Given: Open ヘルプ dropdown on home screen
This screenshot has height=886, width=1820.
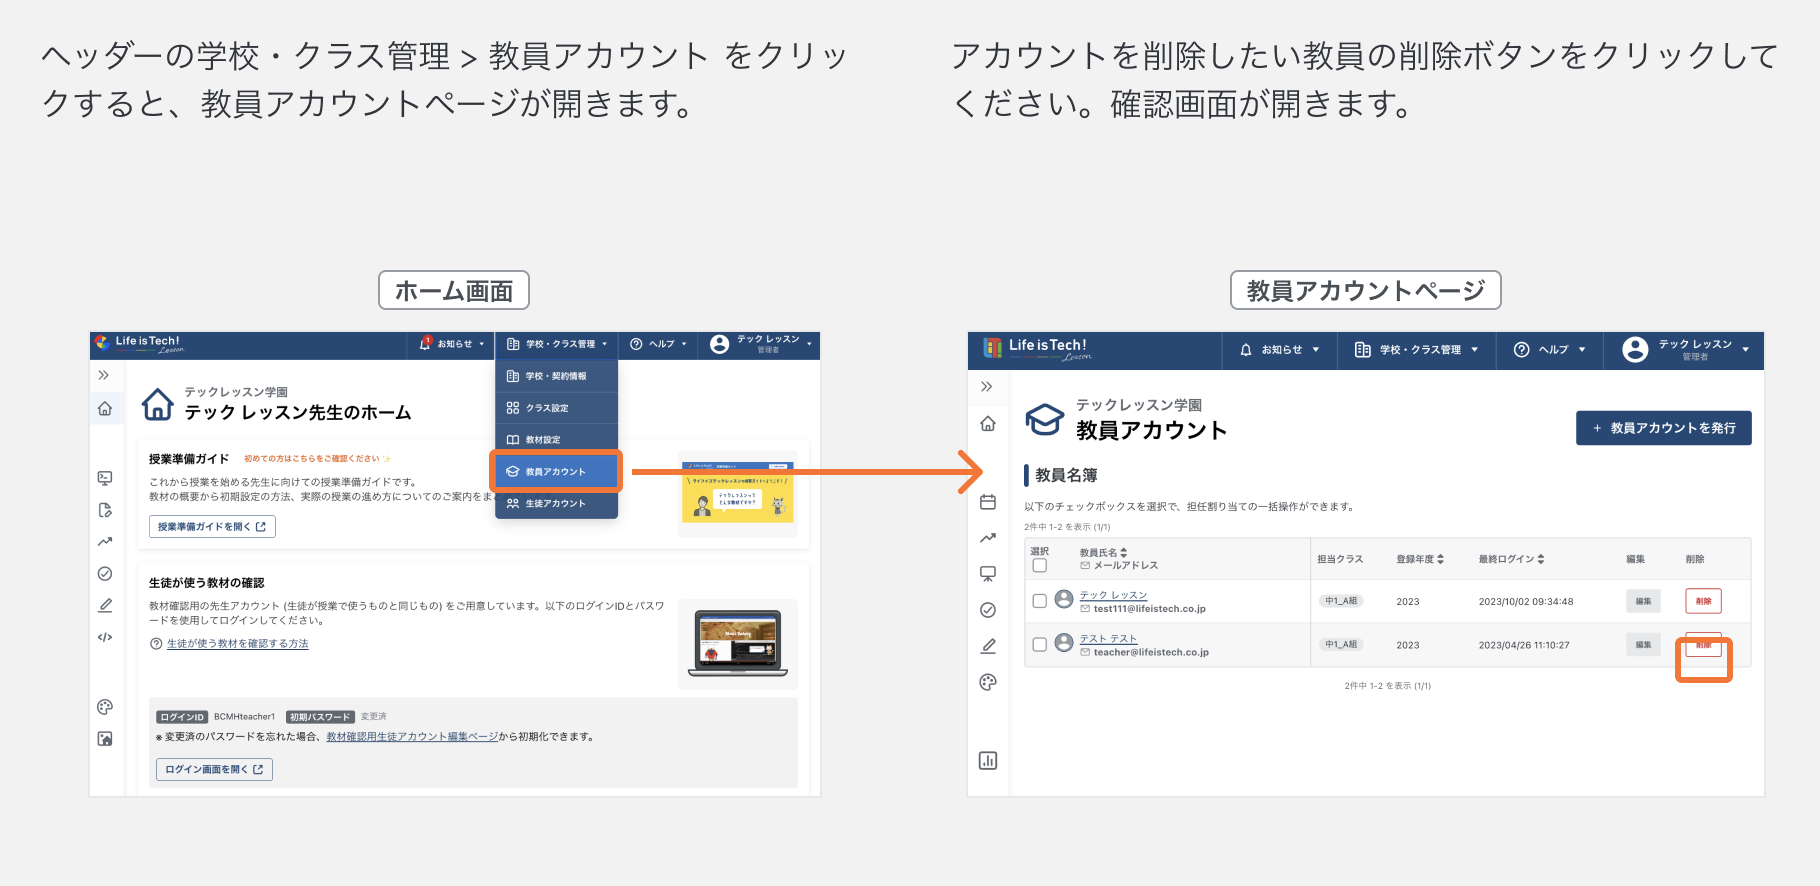Looking at the screenshot, I should pos(658,344).
